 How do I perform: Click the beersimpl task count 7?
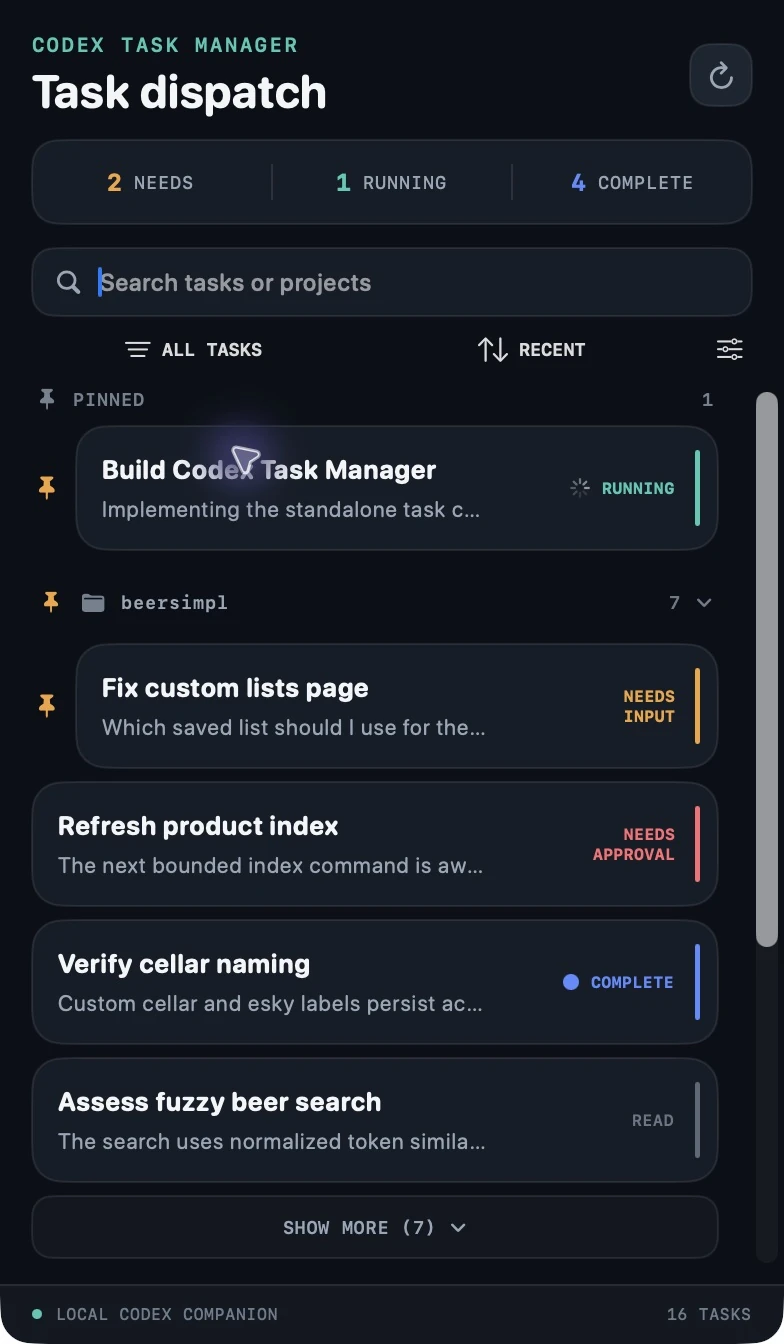(x=674, y=602)
